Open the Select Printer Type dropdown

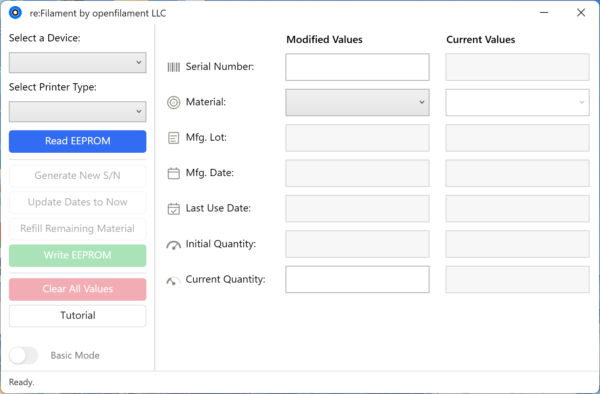pos(78,111)
